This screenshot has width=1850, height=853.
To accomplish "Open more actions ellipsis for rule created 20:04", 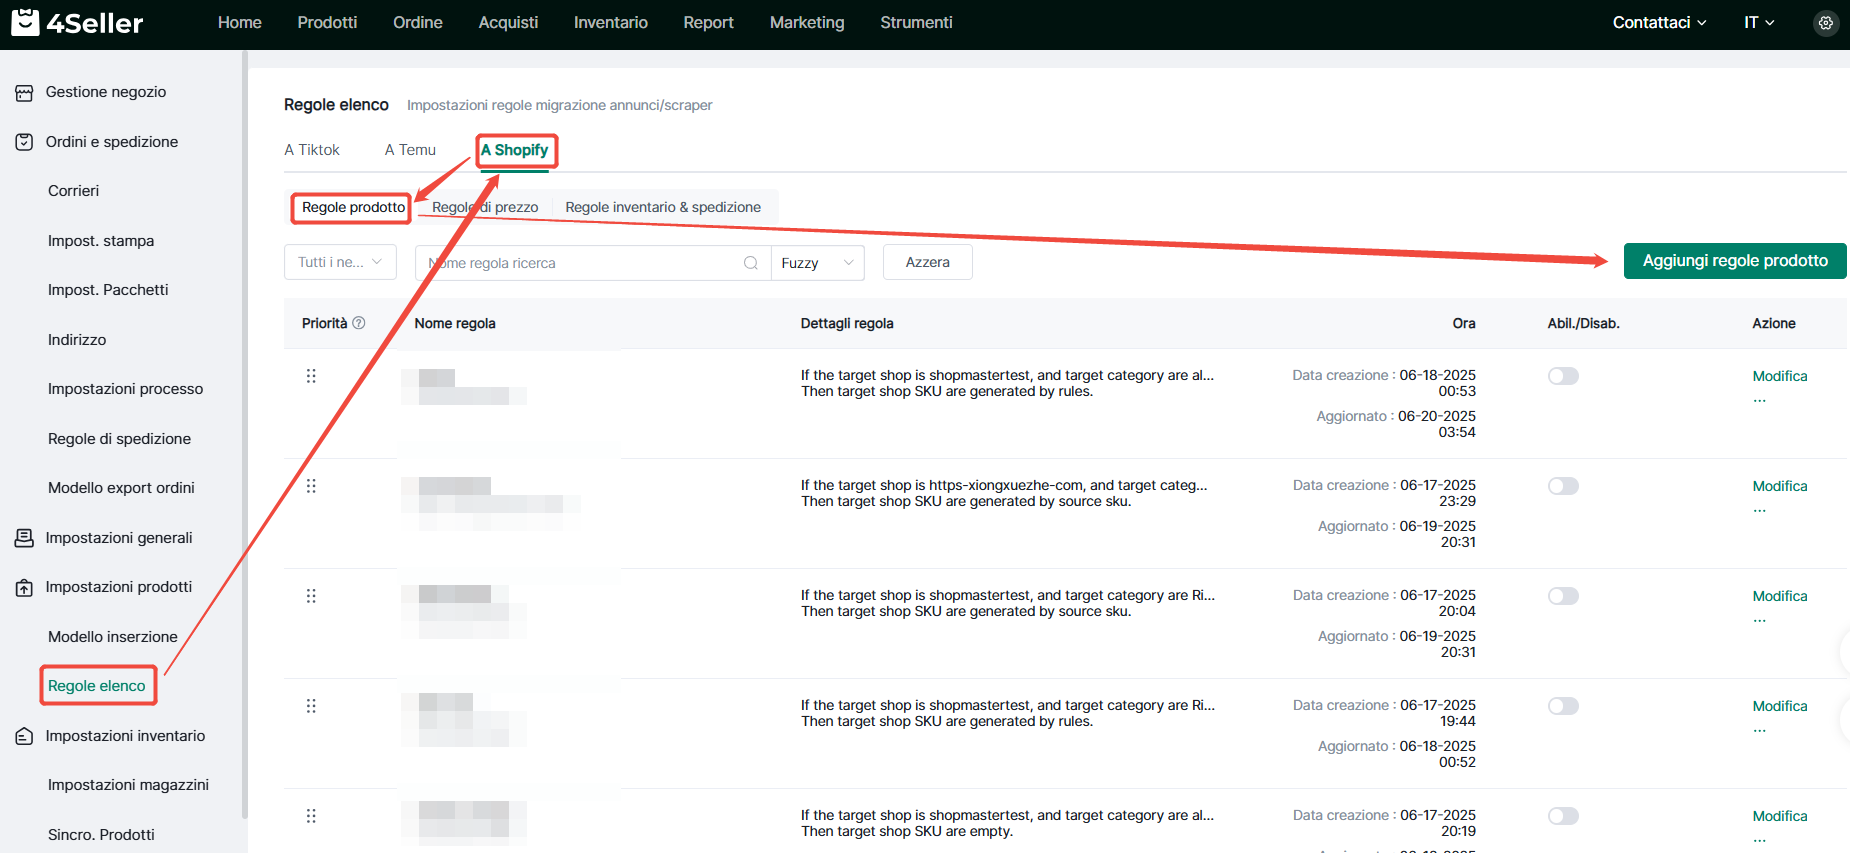I will pyautogui.click(x=1760, y=620).
